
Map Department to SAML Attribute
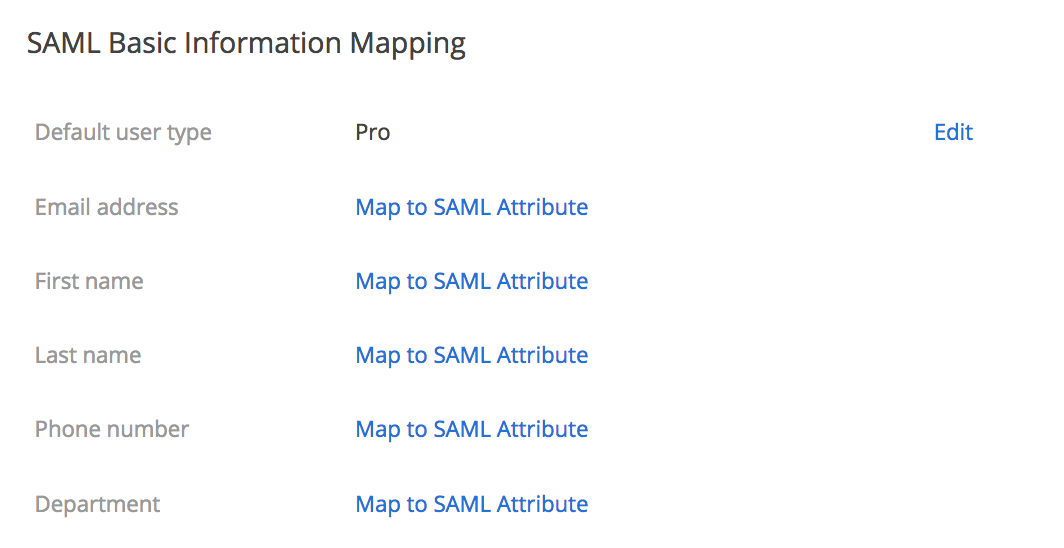click(x=471, y=504)
